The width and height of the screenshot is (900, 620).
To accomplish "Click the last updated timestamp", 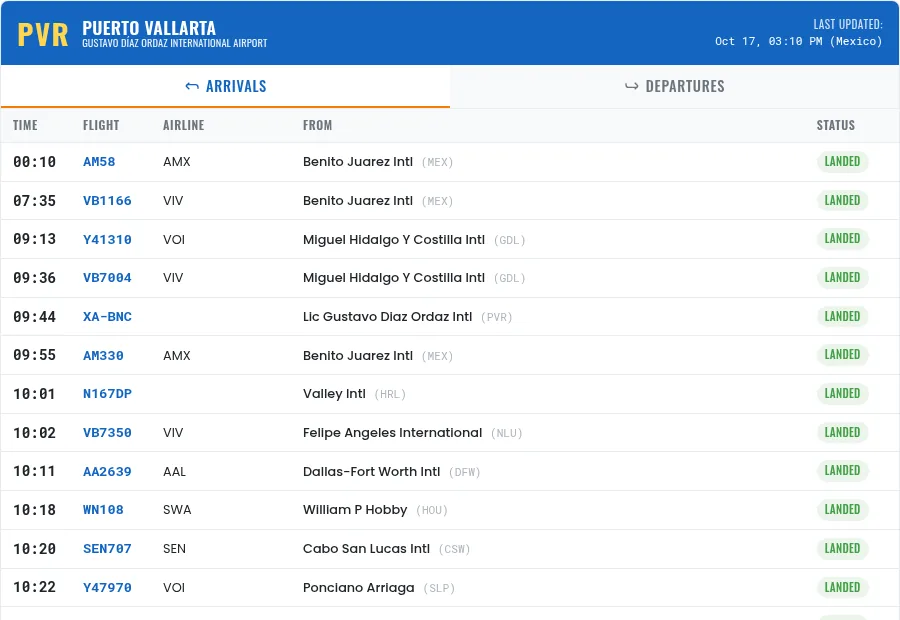I will (798, 41).
